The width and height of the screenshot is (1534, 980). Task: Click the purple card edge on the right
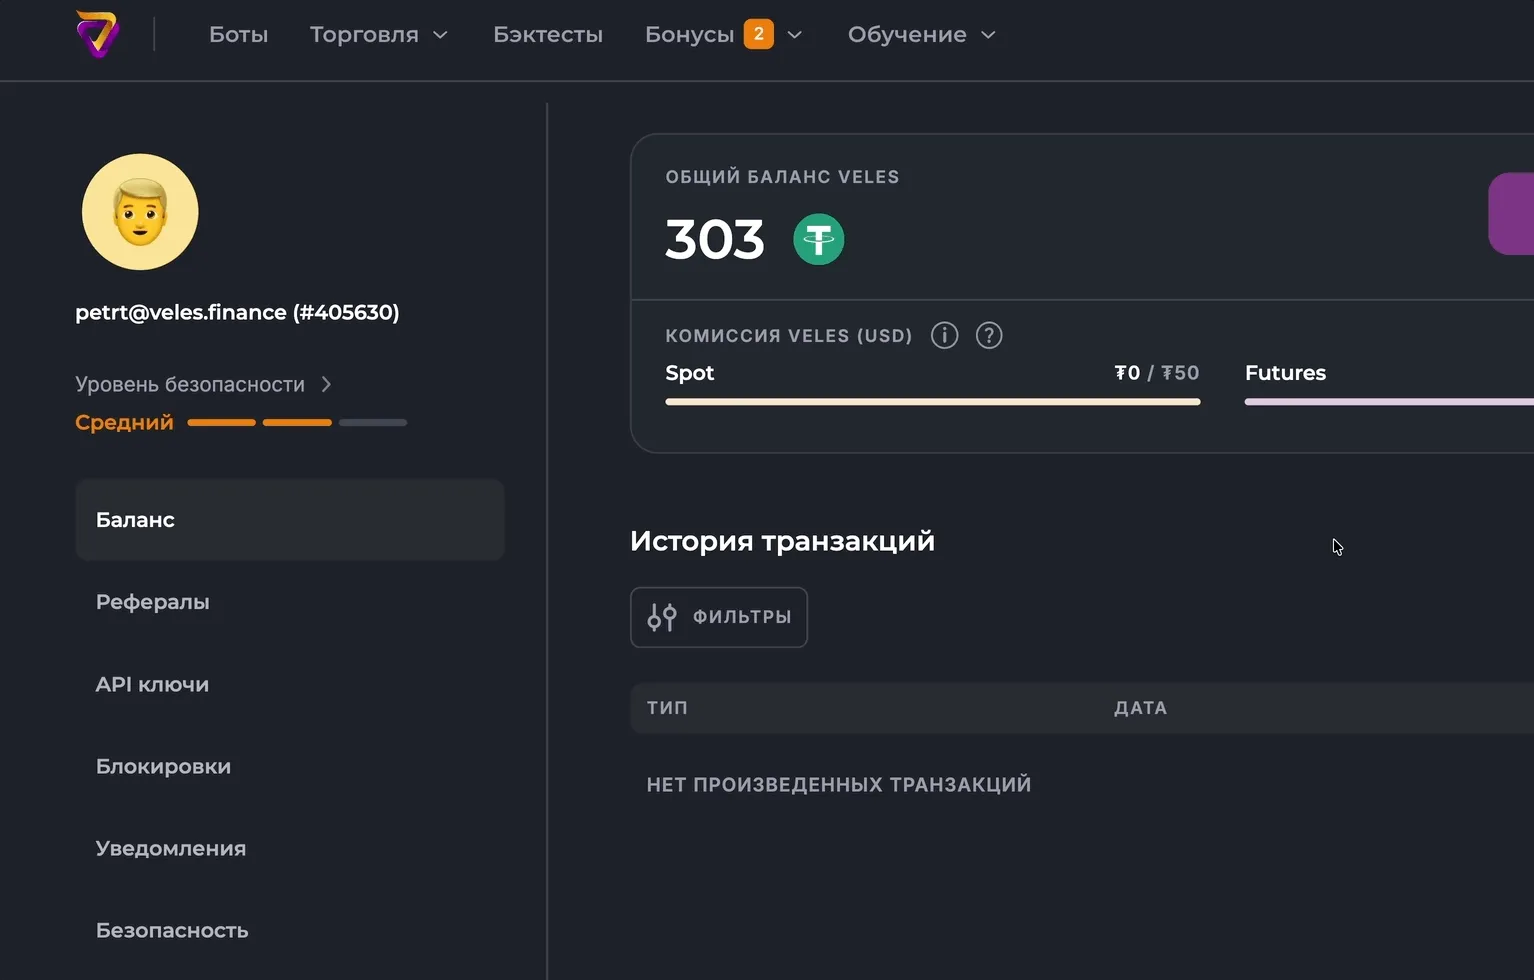(1512, 213)
